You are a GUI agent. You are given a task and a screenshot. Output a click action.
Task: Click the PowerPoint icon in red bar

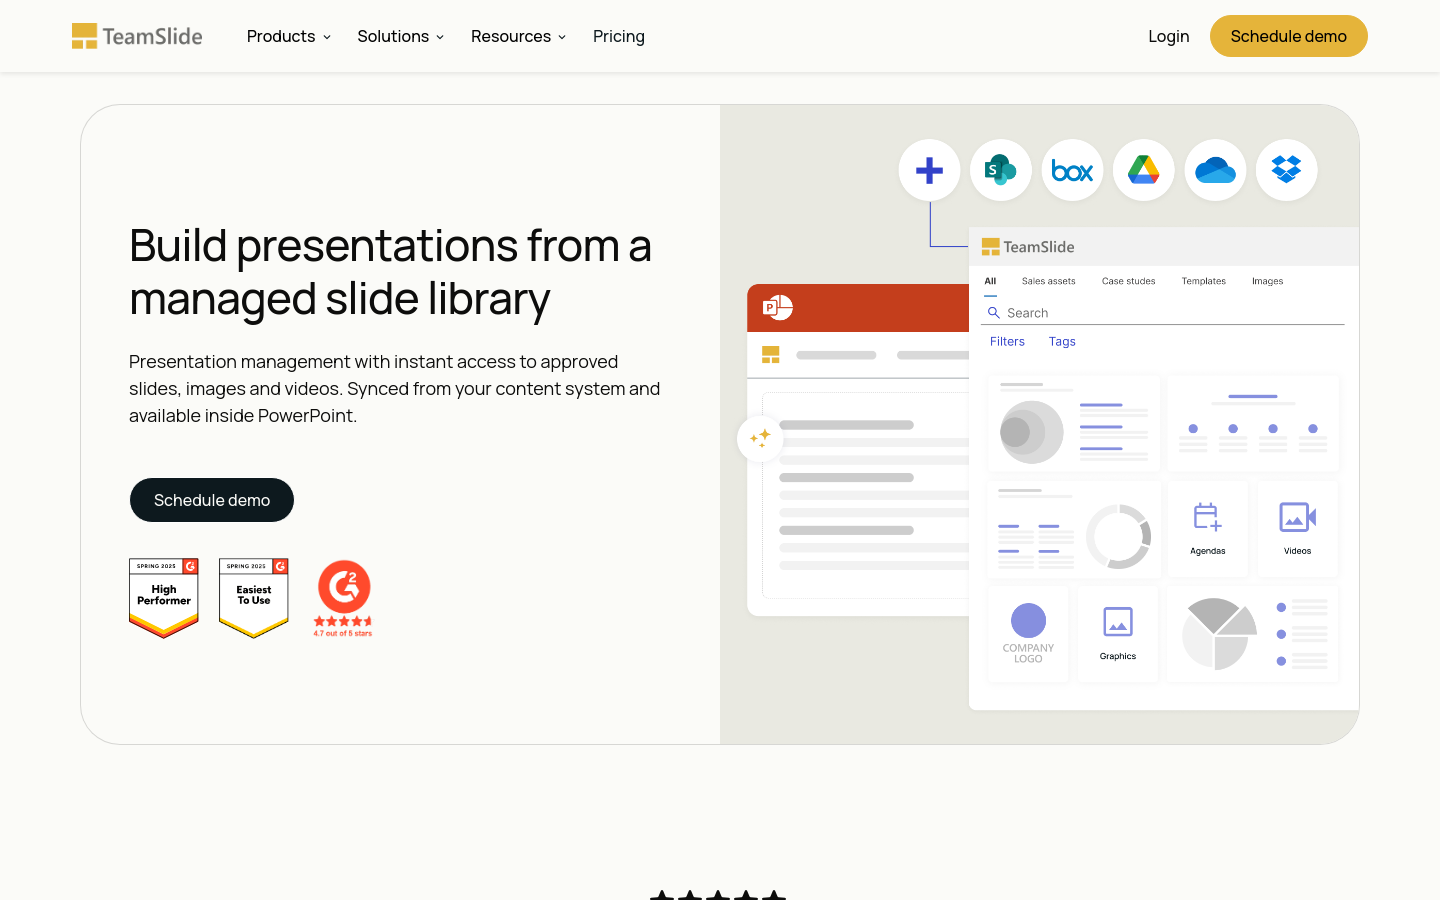777,308
